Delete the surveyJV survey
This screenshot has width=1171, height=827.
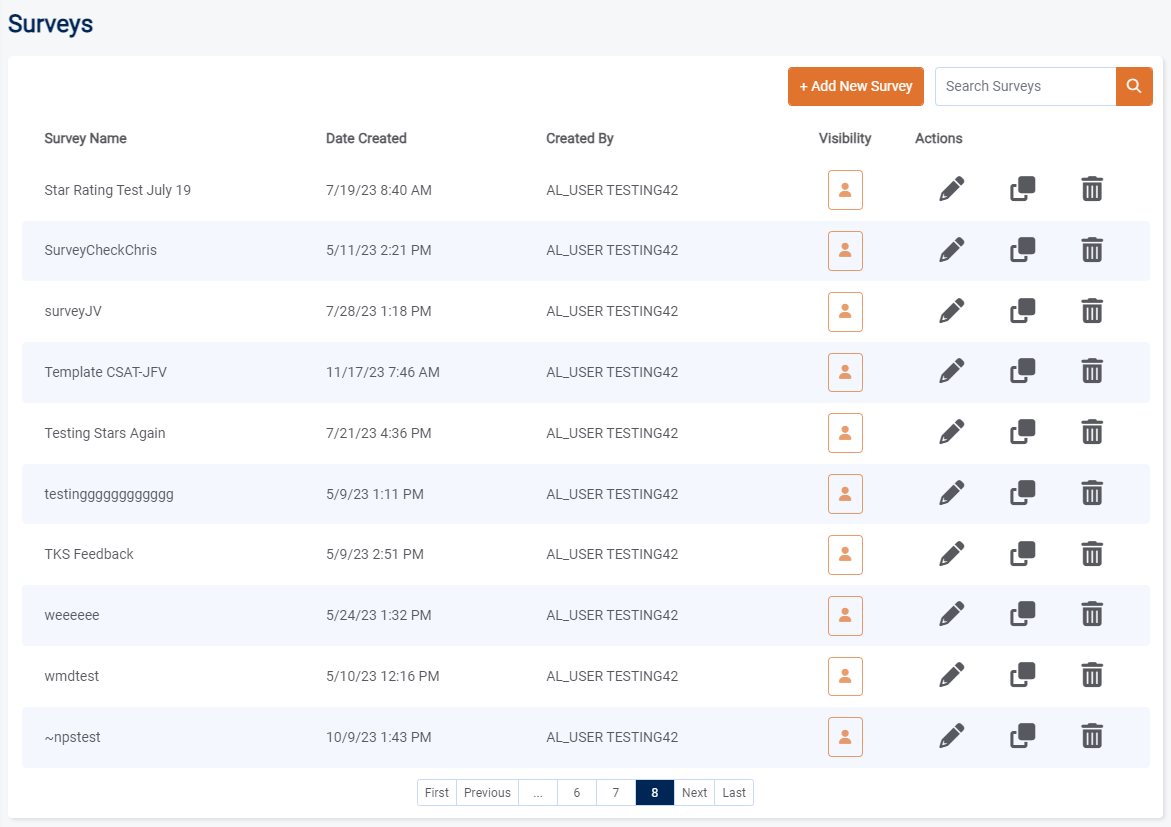[1092, 311]
